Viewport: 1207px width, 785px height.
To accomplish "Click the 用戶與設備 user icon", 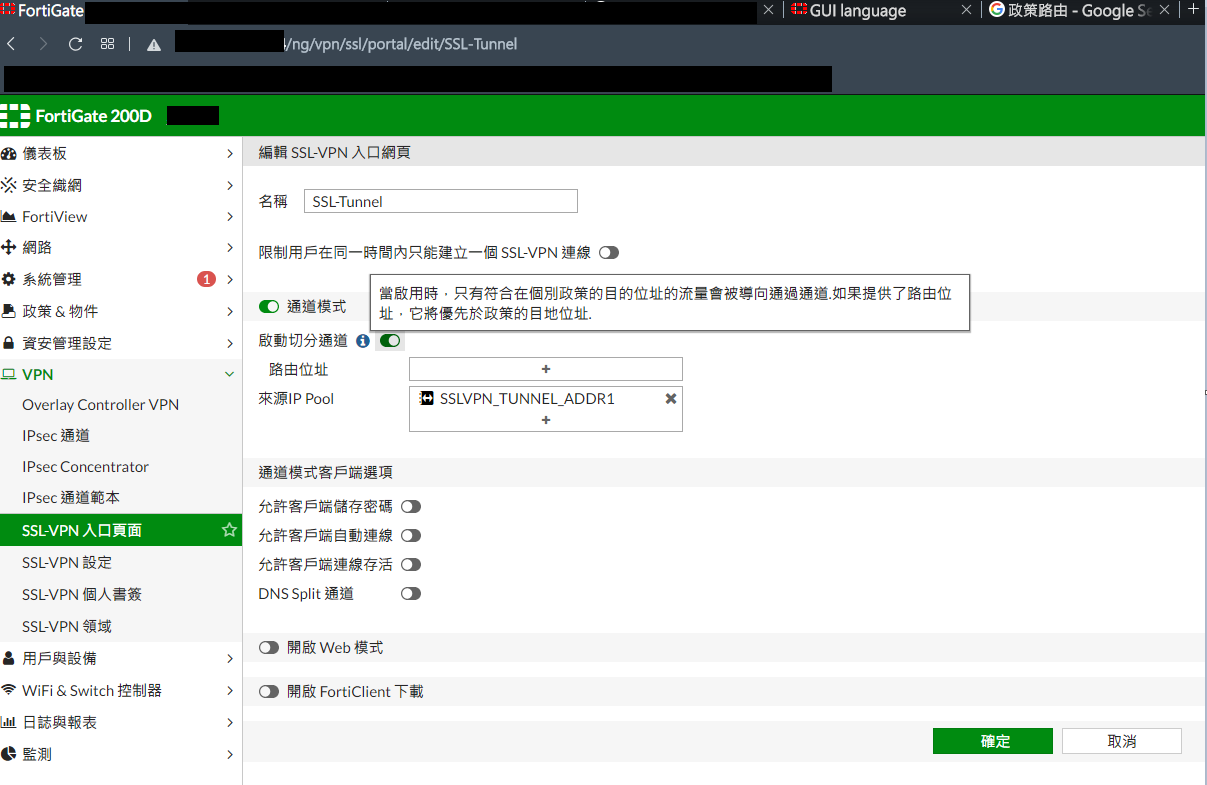I will pyautogui.click(x=9, y=658).
